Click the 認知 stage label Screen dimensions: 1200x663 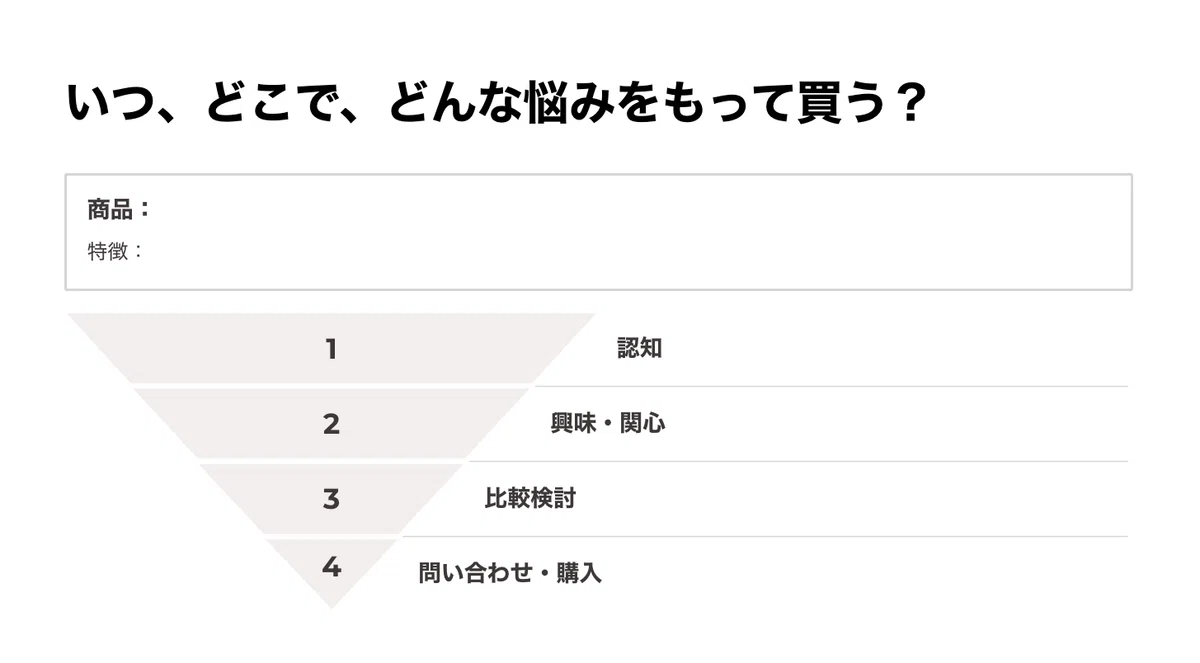pyautogui.click(x=640, y=349)
